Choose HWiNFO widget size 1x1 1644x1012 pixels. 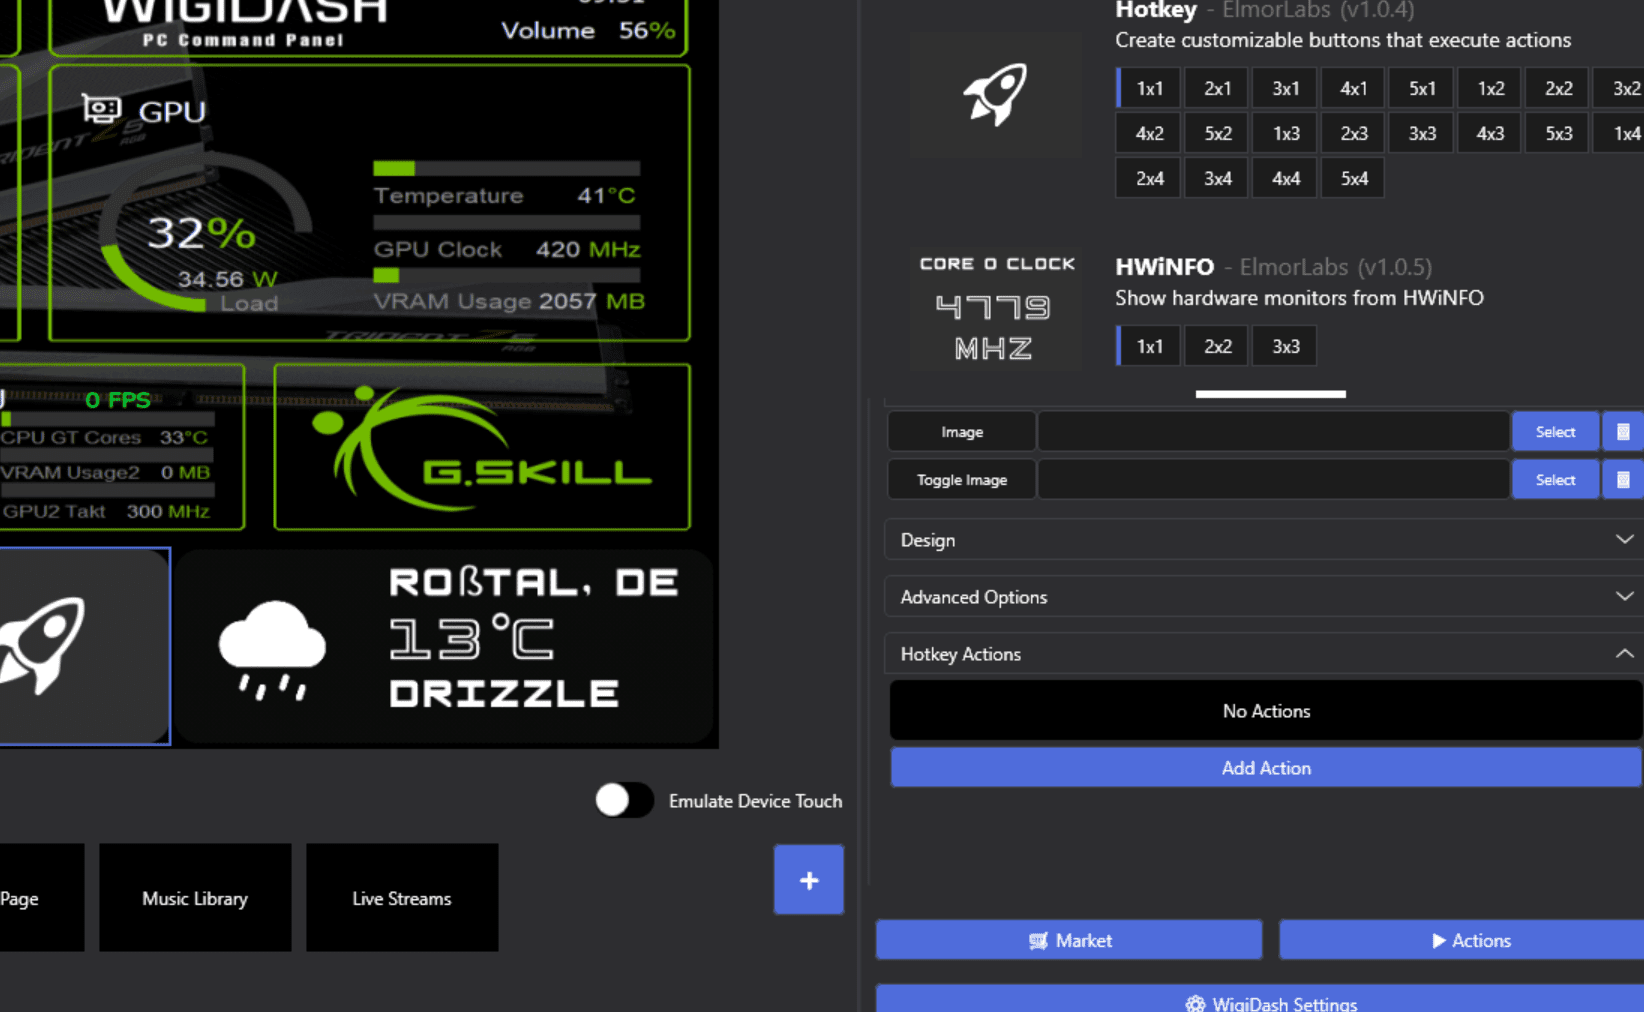(x=1149, y=346)
